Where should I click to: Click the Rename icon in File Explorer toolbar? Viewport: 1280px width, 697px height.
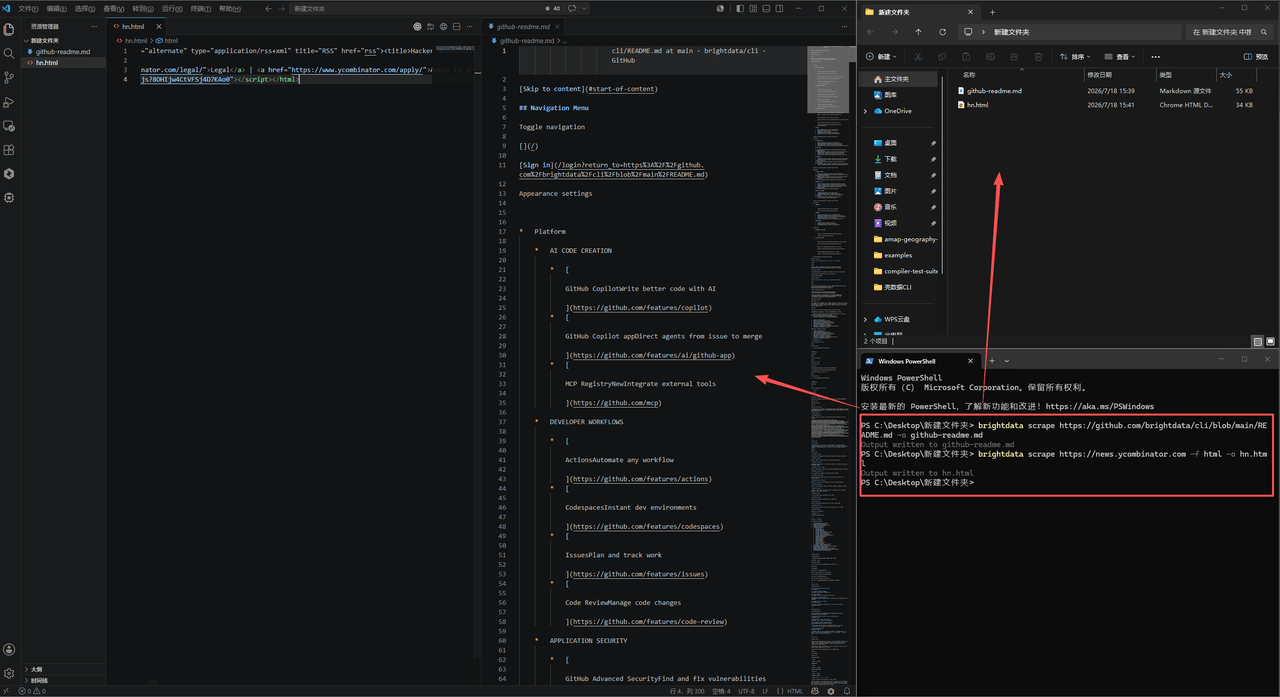(990, 57)
